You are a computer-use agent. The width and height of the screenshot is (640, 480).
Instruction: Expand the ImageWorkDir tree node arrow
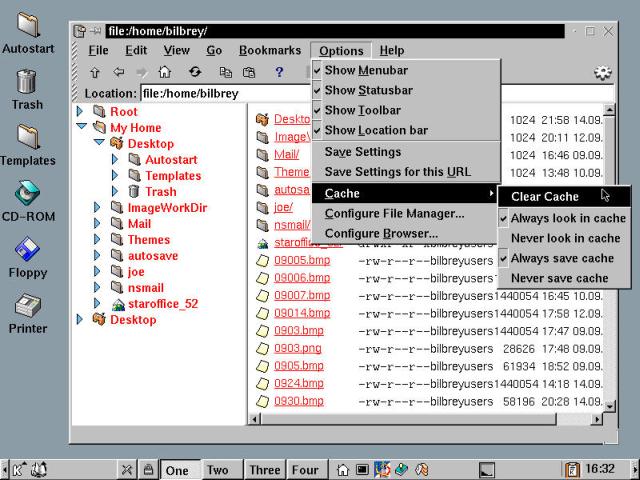coord(97,208)
